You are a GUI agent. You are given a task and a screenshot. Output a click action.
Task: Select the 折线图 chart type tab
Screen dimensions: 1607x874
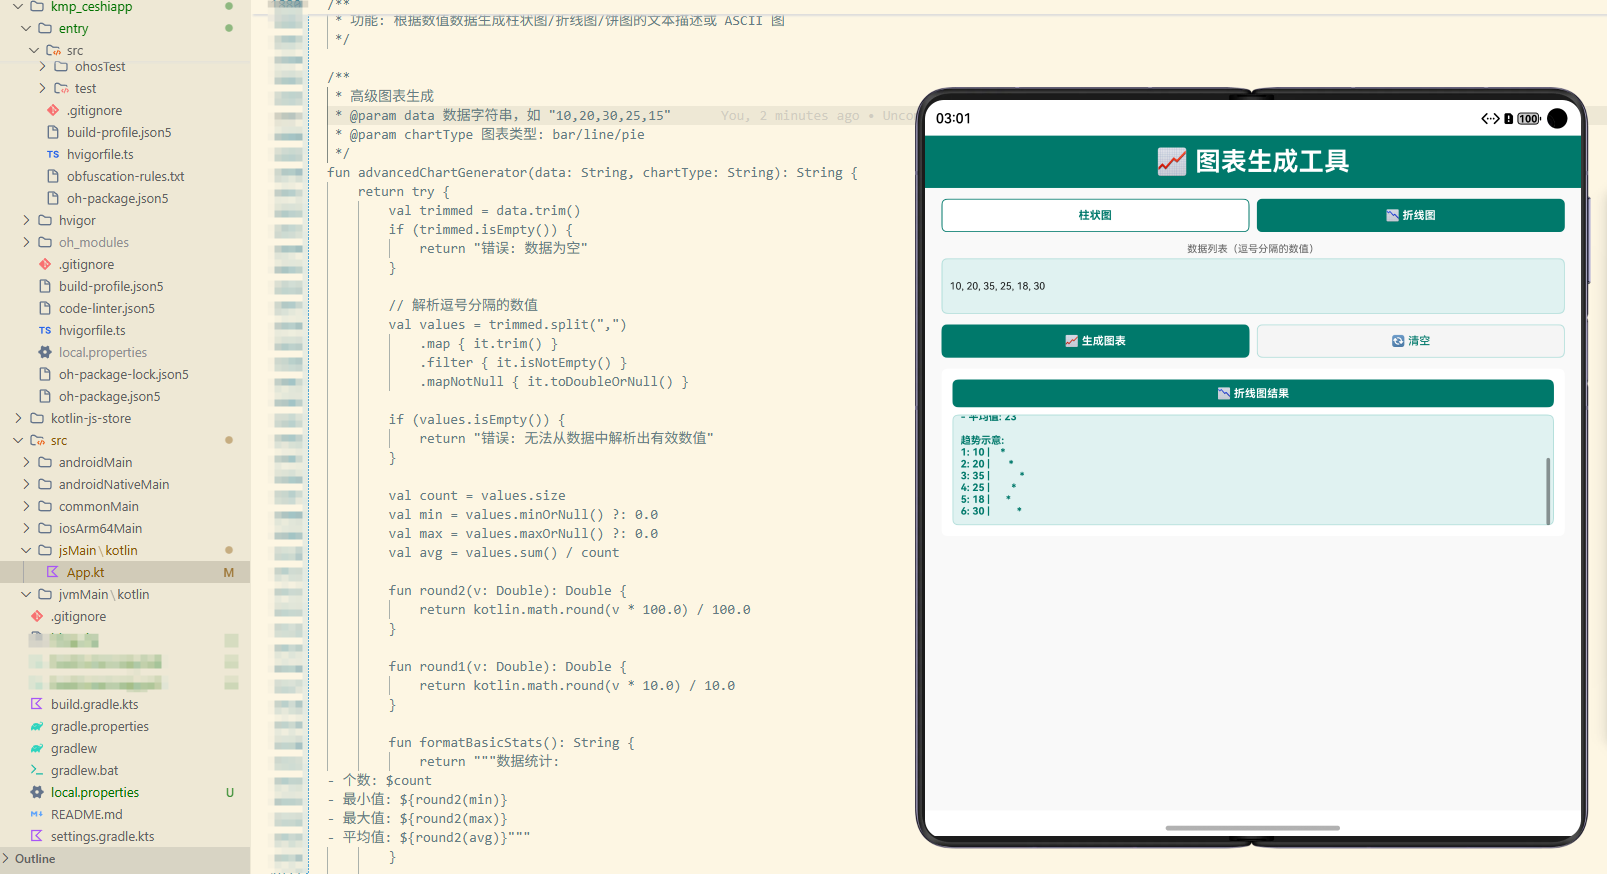[1410, 215]
